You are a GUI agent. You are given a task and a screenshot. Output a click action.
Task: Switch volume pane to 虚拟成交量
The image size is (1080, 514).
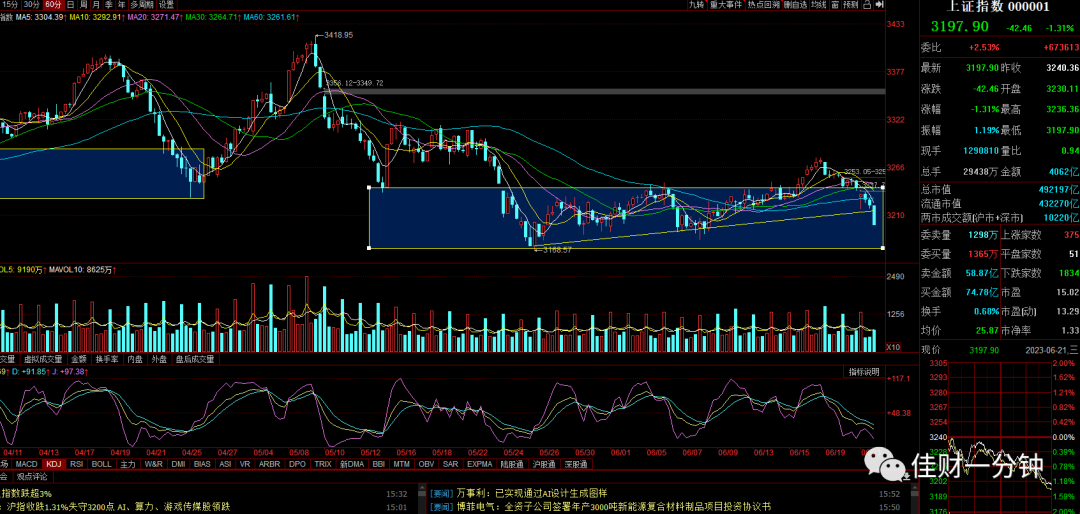(x=43, y=359)
